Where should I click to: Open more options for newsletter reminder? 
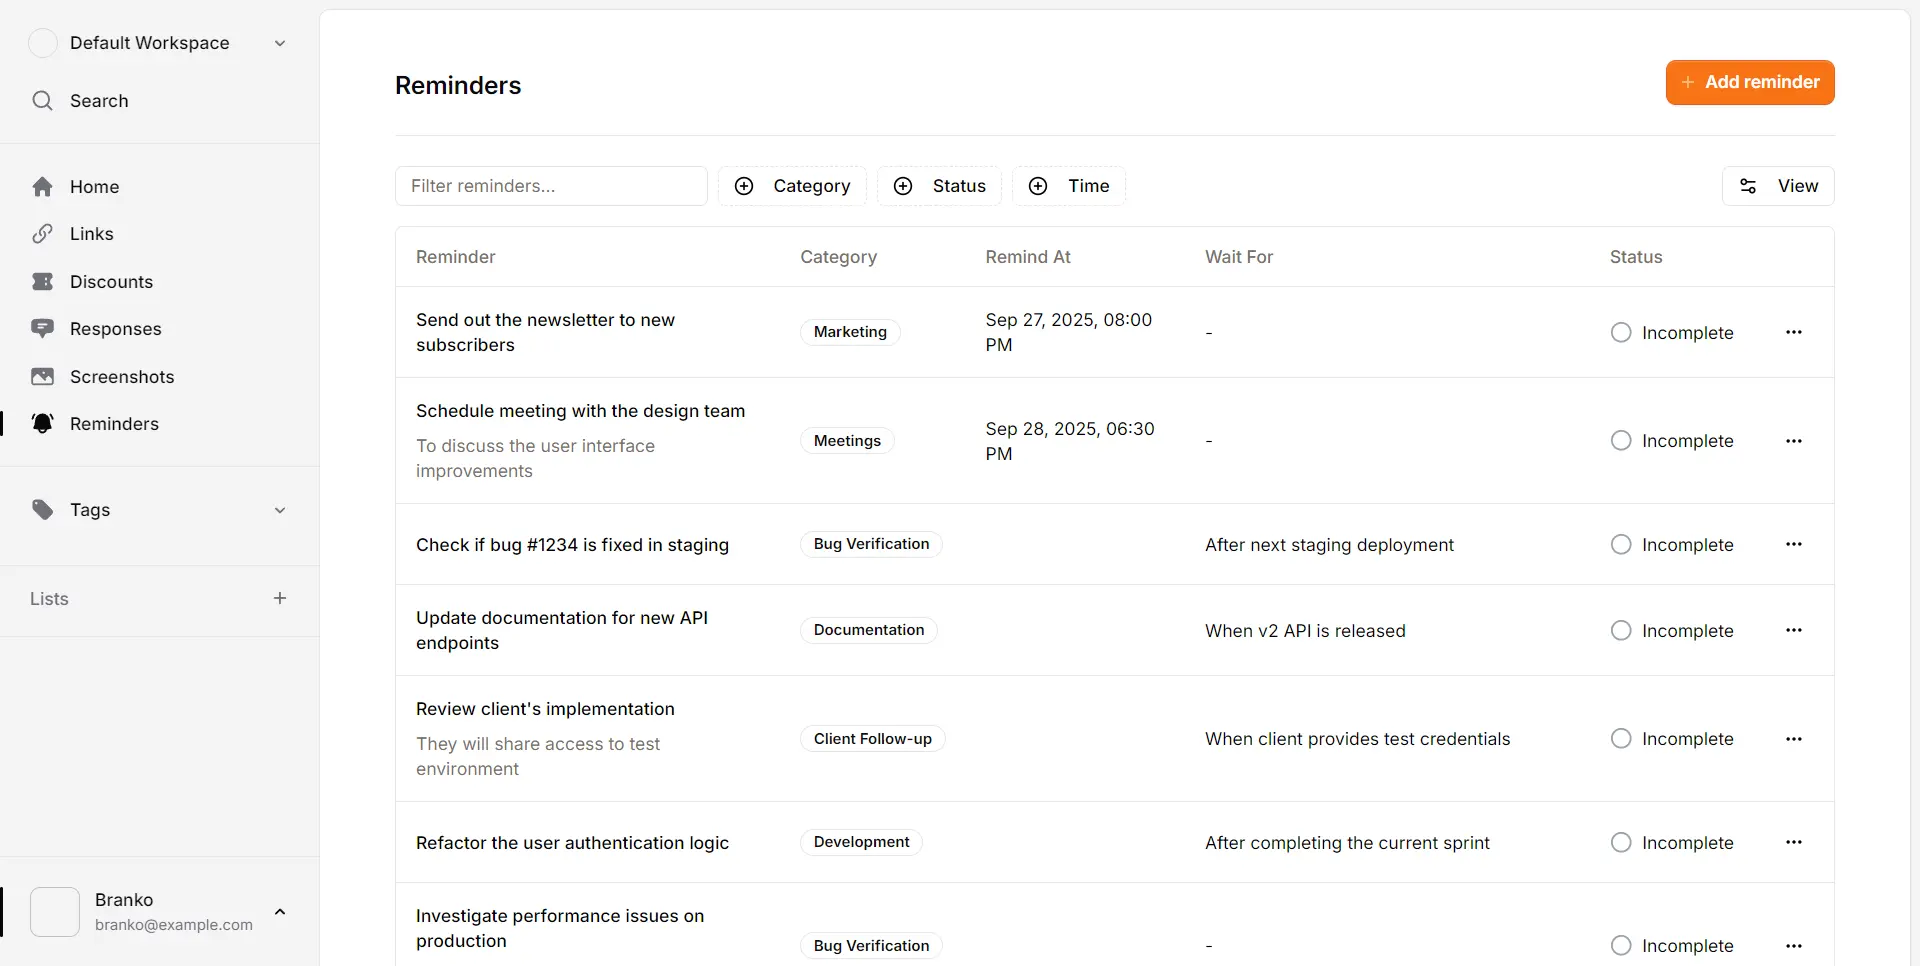point(1793,332)
